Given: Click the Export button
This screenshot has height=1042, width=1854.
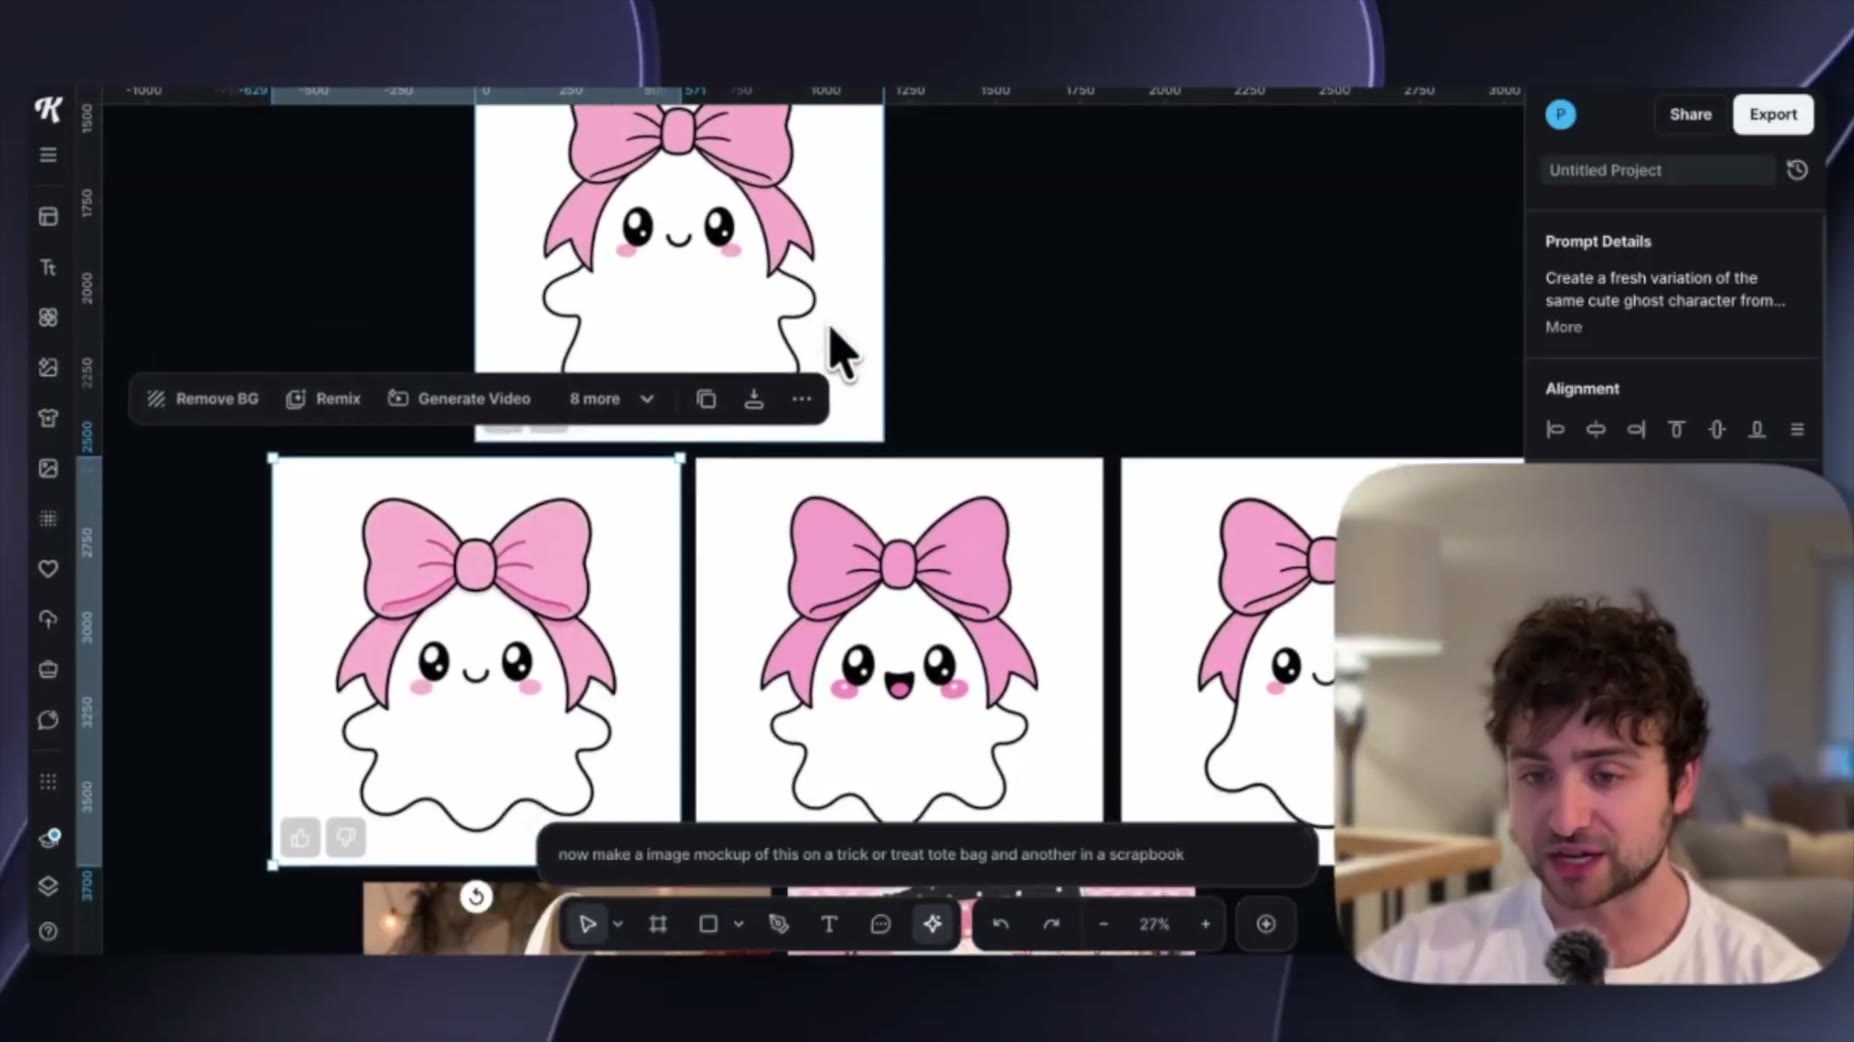Looking at the screenshot, I should tap(1773, 114).
